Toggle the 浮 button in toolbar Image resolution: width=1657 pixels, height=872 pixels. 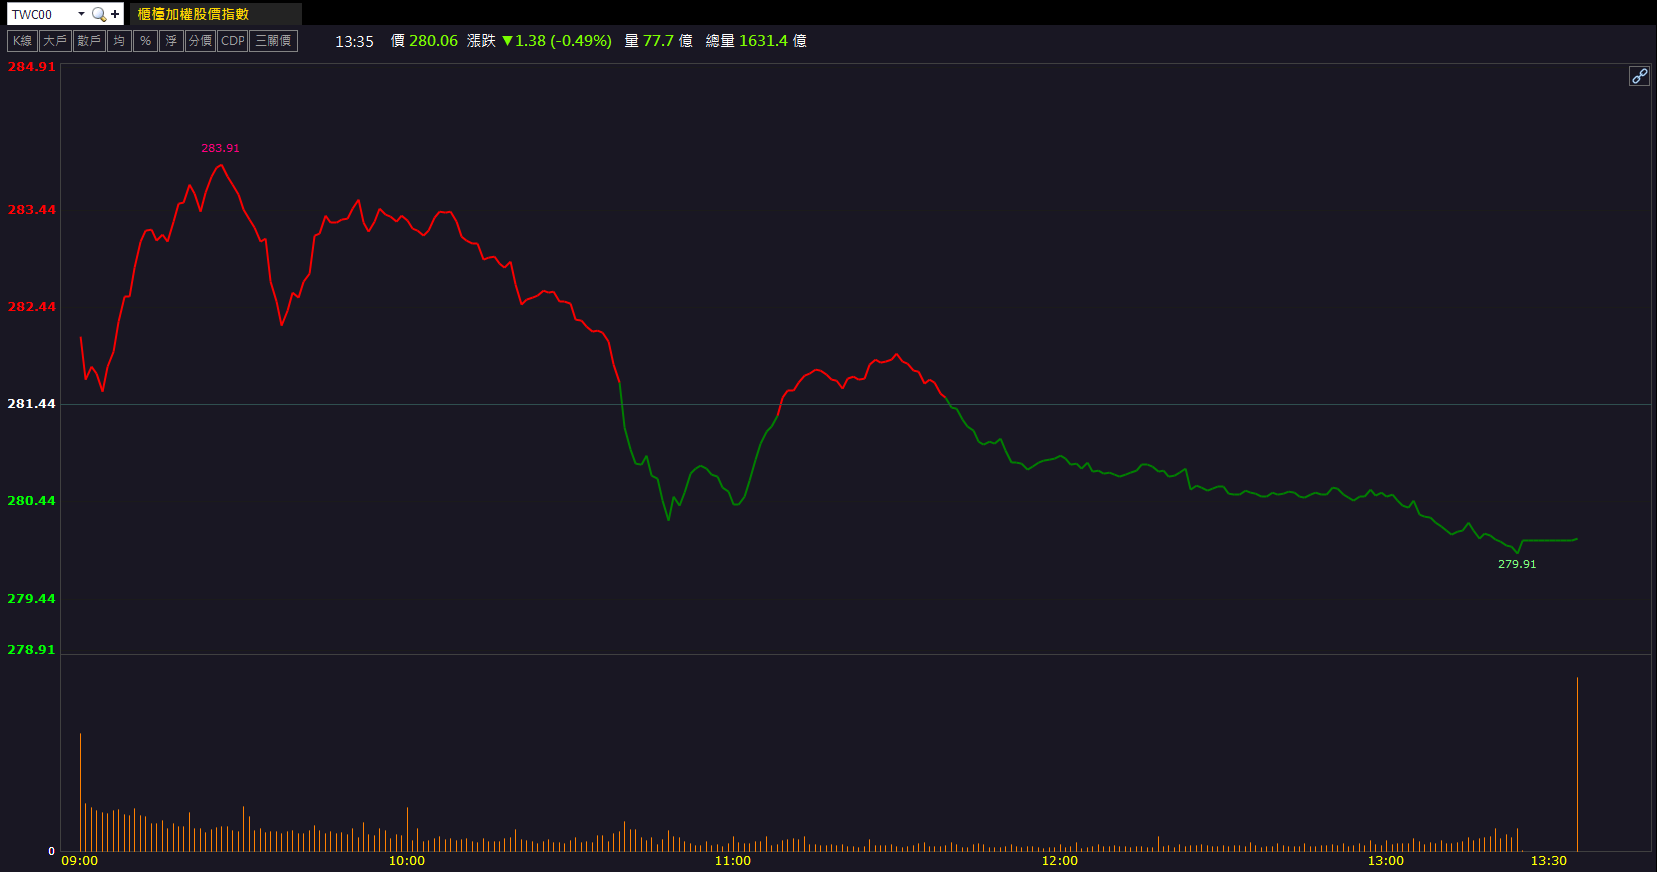point(171,41)
